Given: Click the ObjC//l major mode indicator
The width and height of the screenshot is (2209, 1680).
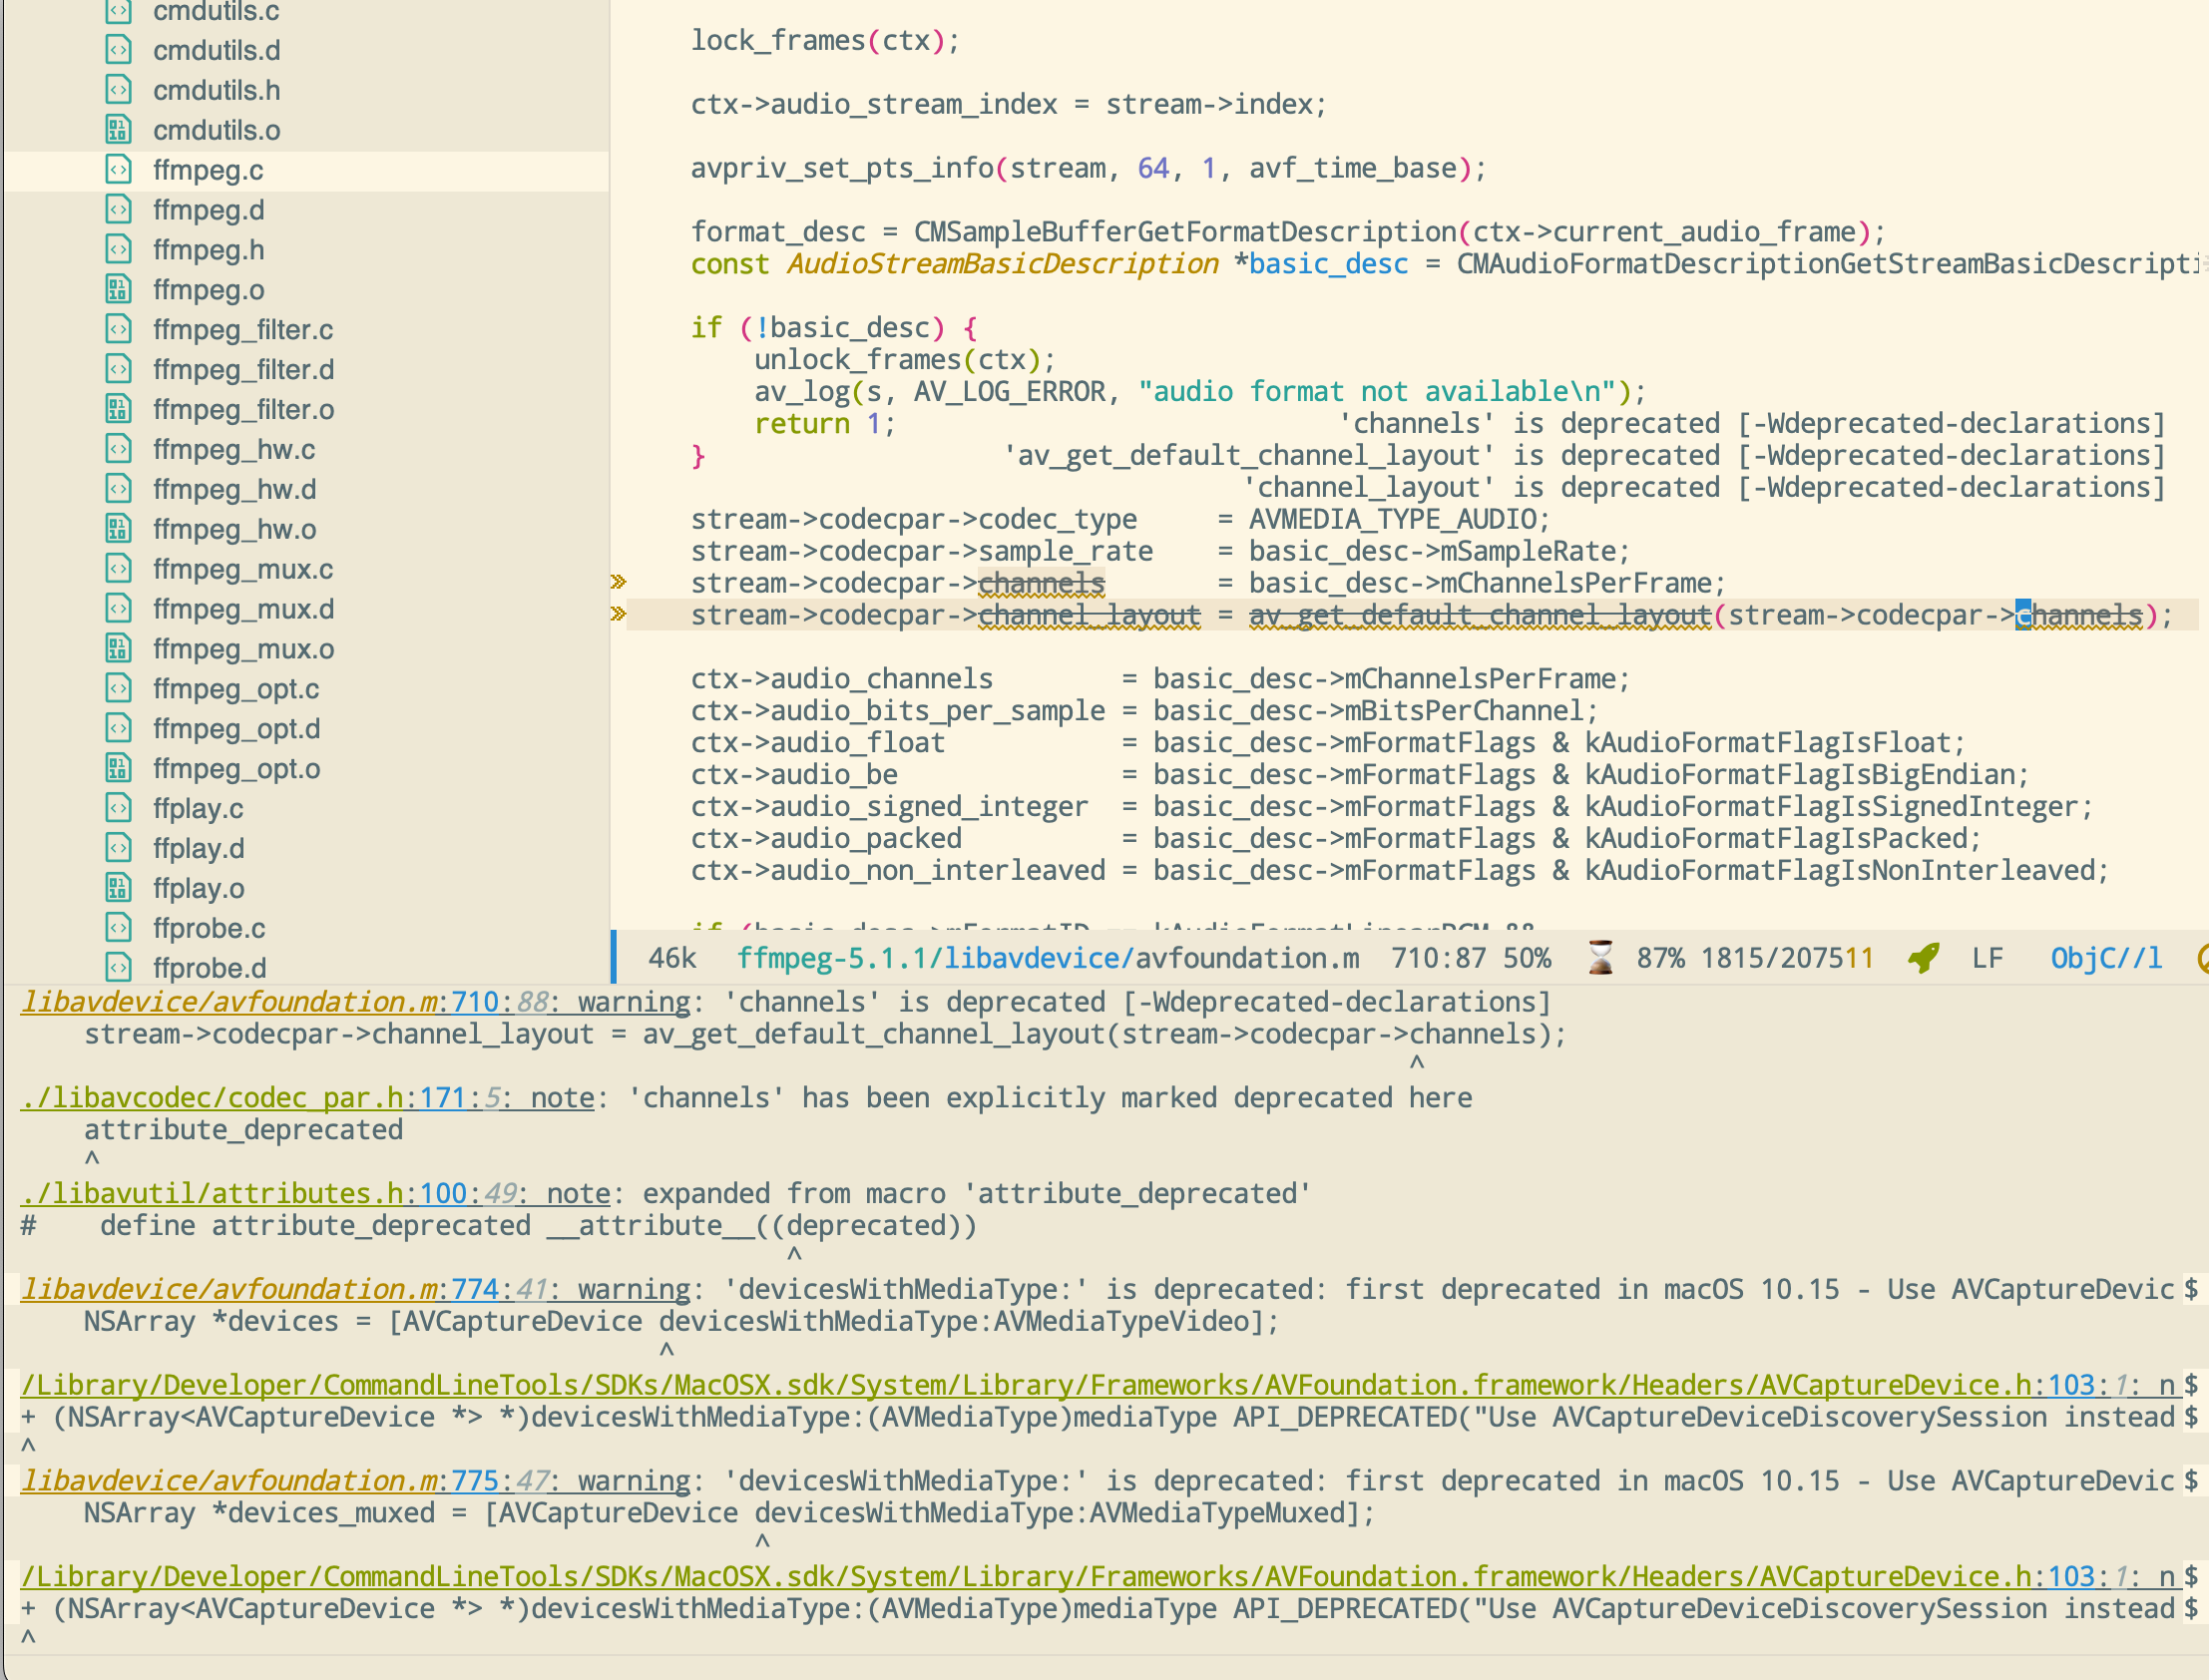Looking at the screenshot, I should click(x=2105, y=958).
